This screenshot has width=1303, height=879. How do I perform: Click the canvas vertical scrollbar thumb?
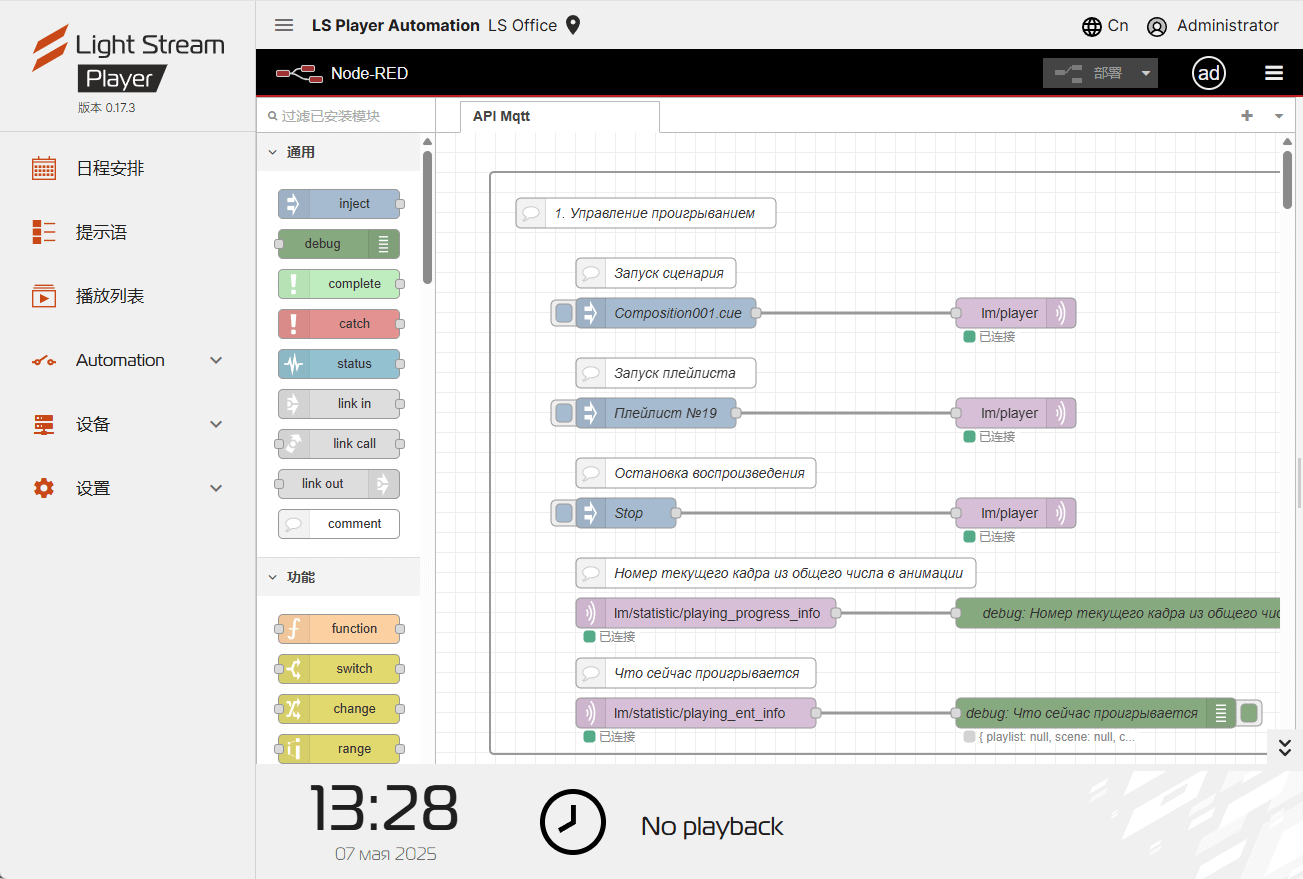click(x=1287, y=179)
